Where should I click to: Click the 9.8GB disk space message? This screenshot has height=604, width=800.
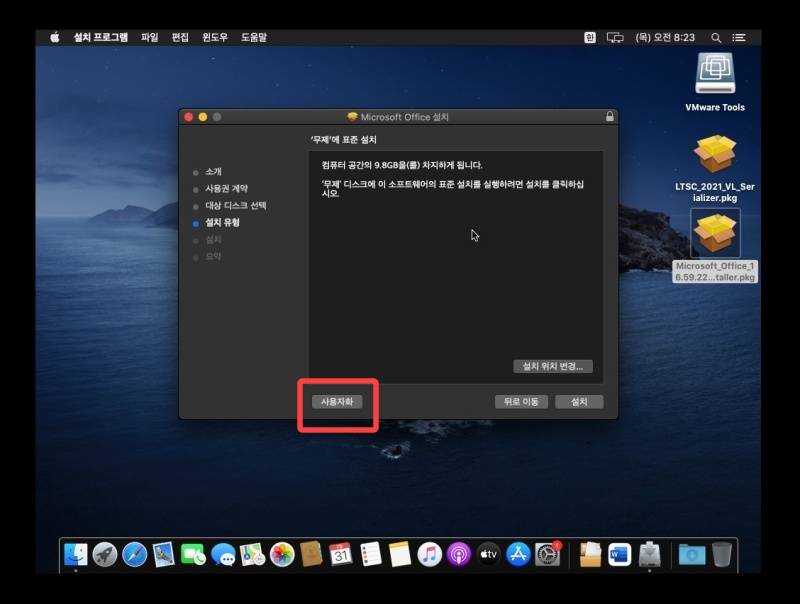(x=402, y=165)
